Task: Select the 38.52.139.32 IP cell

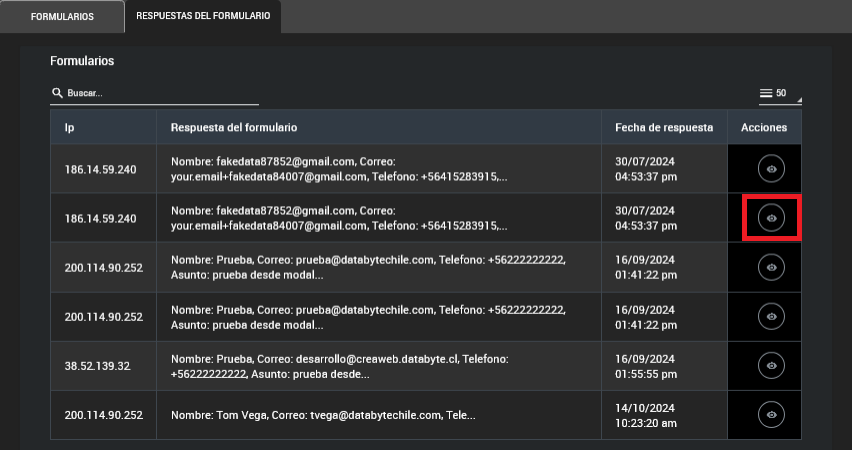Action: click(98, 366)
